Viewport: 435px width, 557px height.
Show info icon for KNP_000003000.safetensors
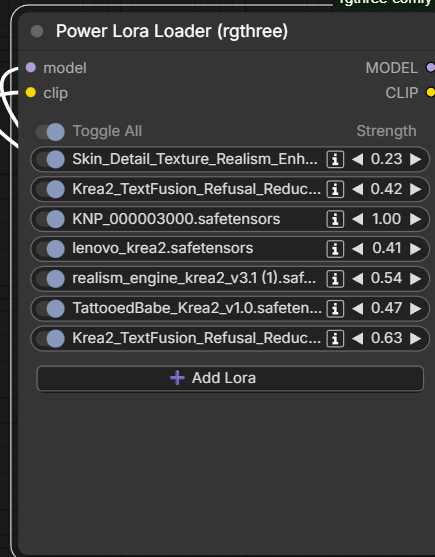[335, 219]
